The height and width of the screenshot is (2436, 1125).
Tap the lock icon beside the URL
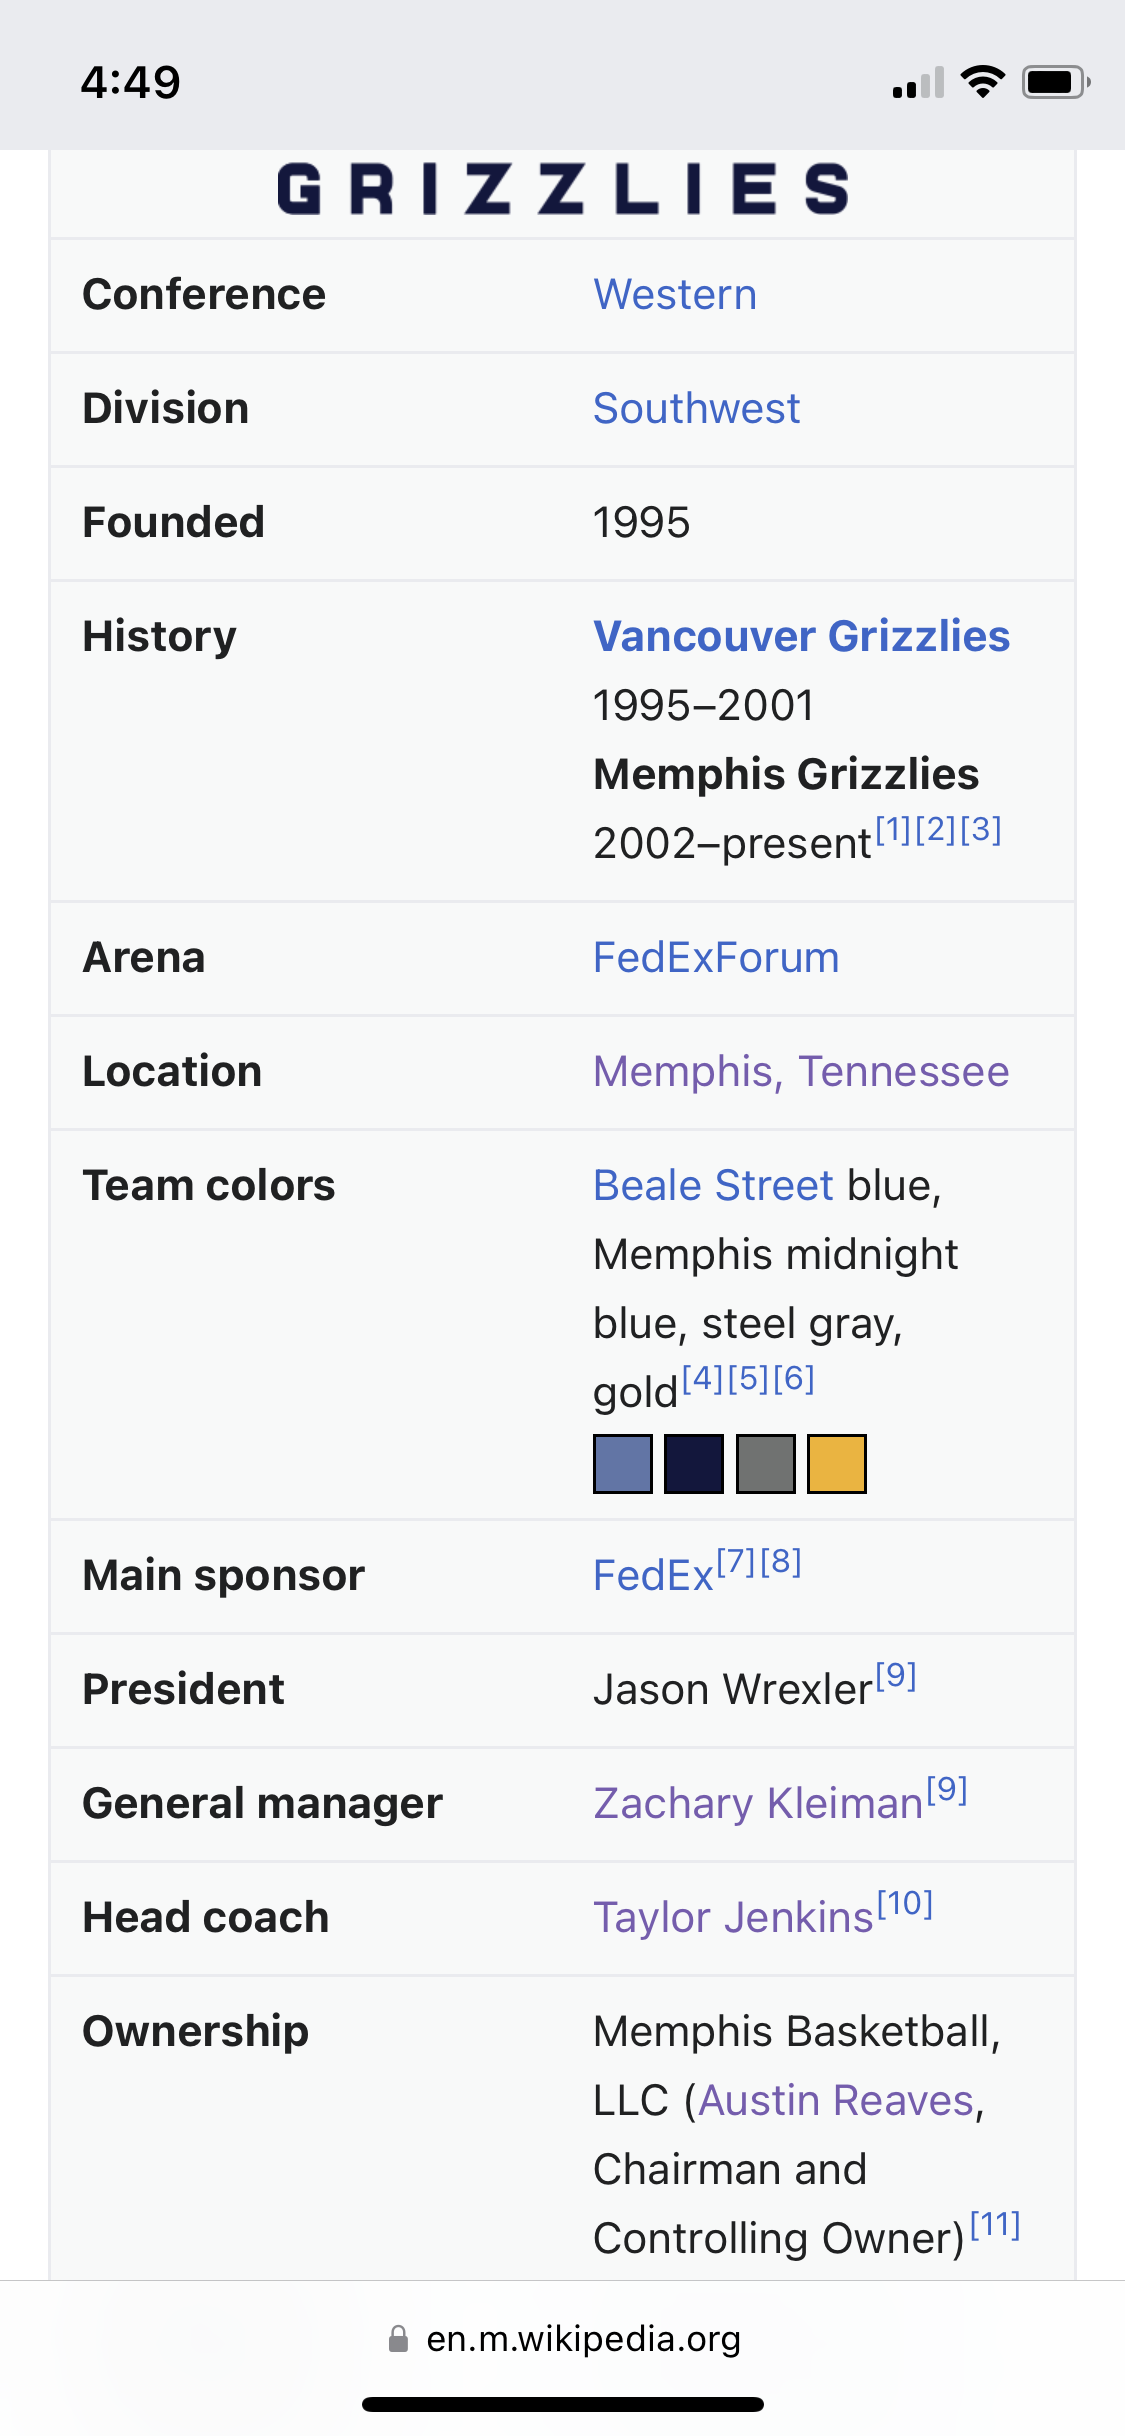click(x=398, y=2338)
